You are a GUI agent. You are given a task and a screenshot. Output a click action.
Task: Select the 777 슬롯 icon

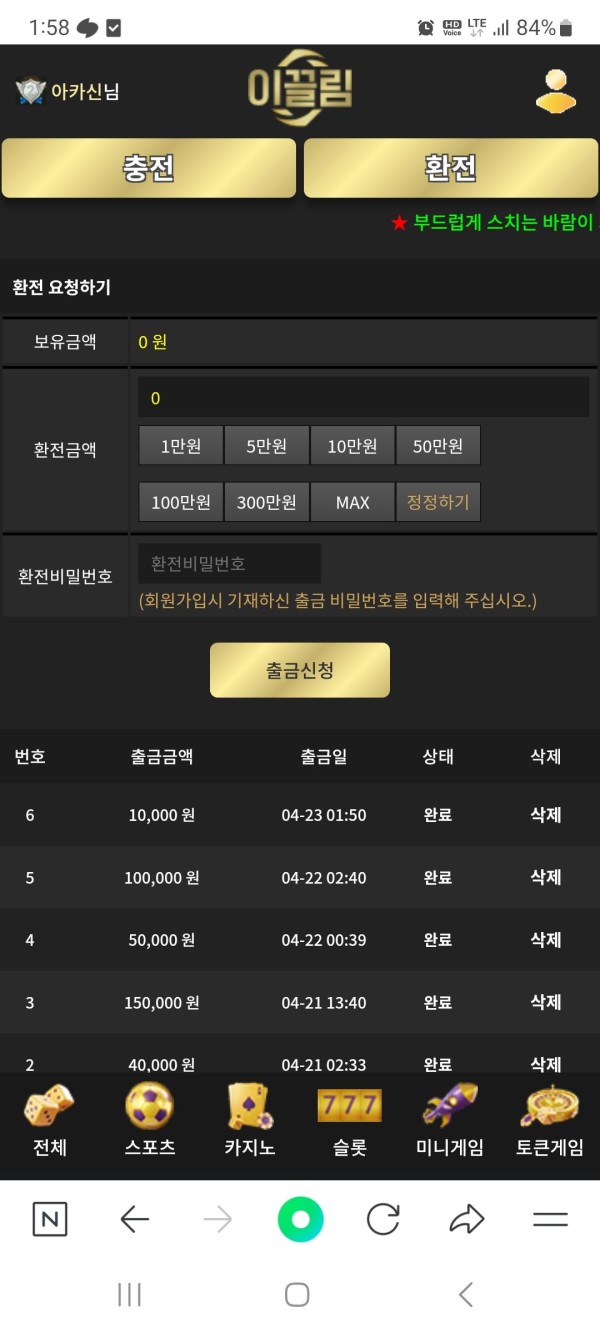(350, 1106)
